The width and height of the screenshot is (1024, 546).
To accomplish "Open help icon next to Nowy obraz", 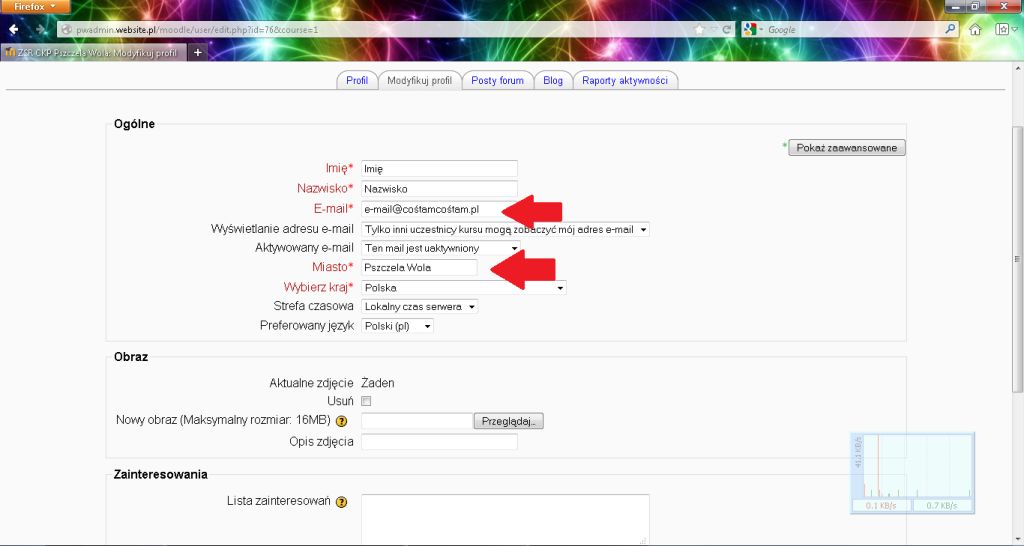I will [341, 422].
